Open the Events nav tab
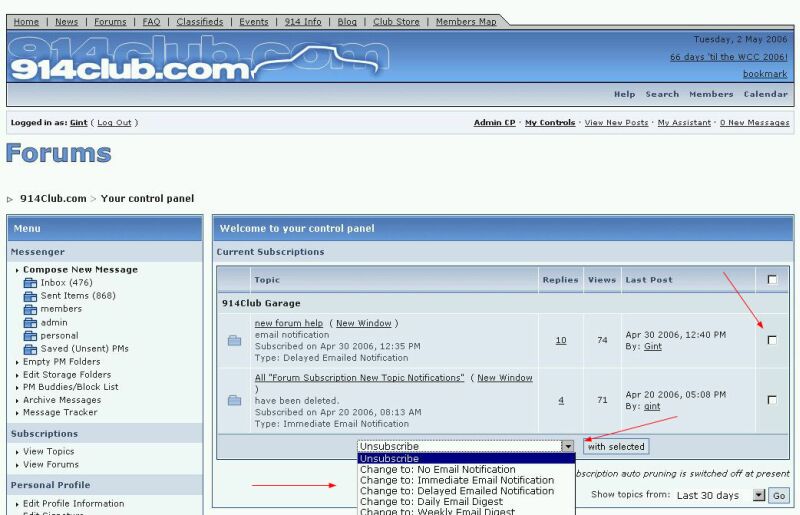 [x=254, y=21]
